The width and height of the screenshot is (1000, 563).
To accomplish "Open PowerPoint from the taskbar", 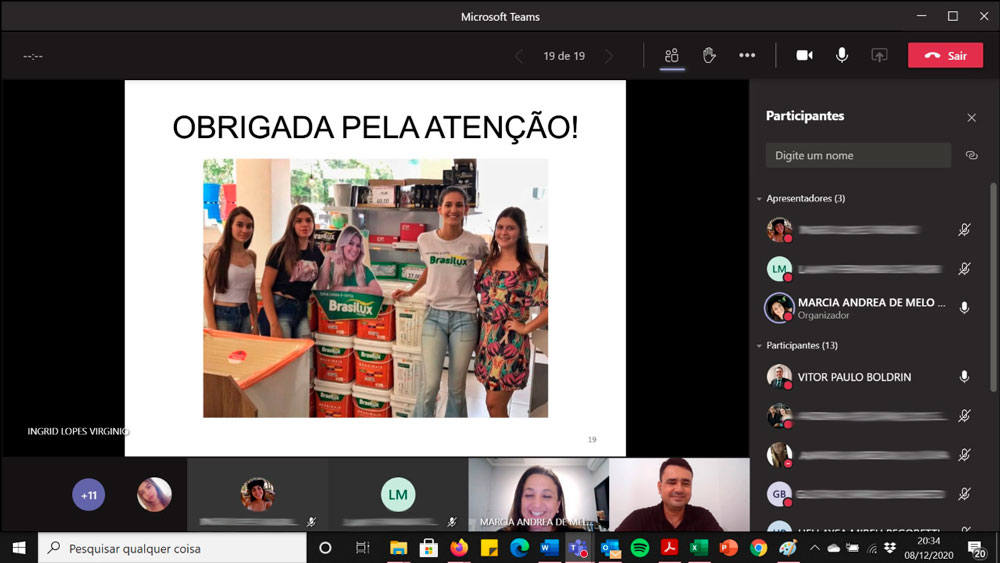I will [x=728, y=548].
